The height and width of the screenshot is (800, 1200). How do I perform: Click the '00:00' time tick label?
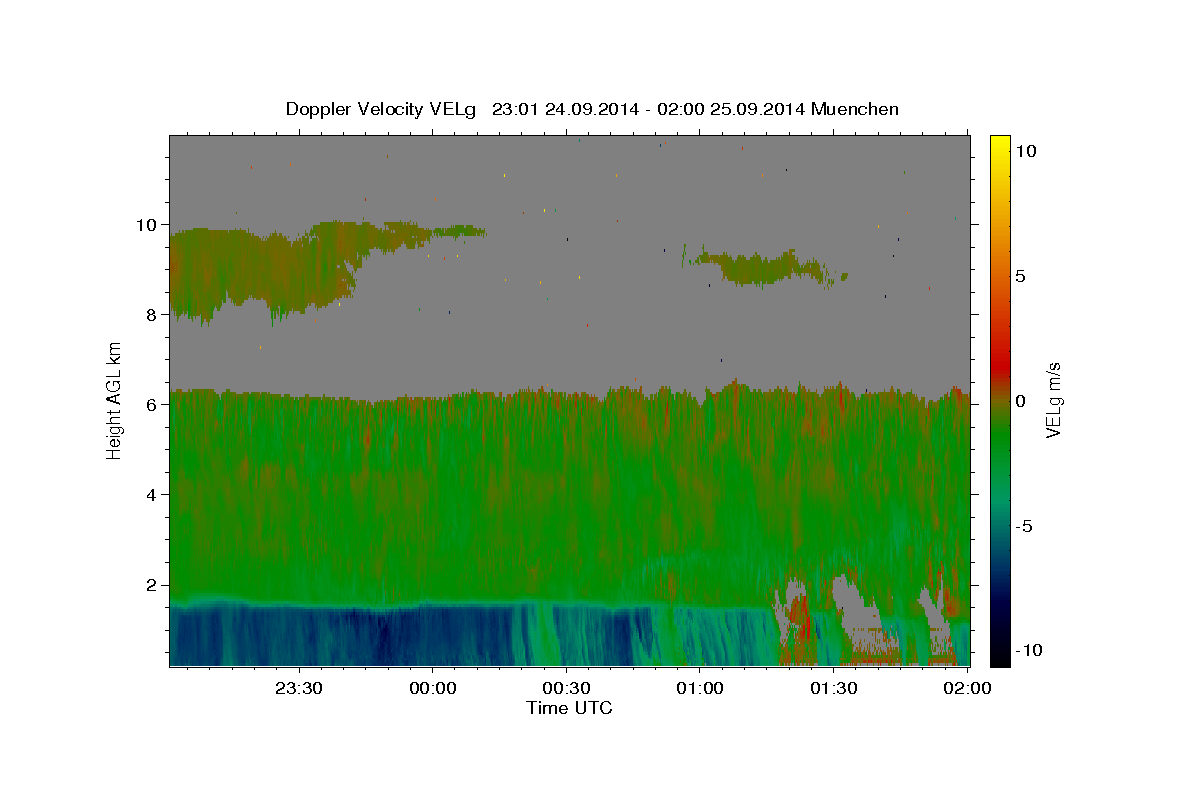[x=432, y=688]
